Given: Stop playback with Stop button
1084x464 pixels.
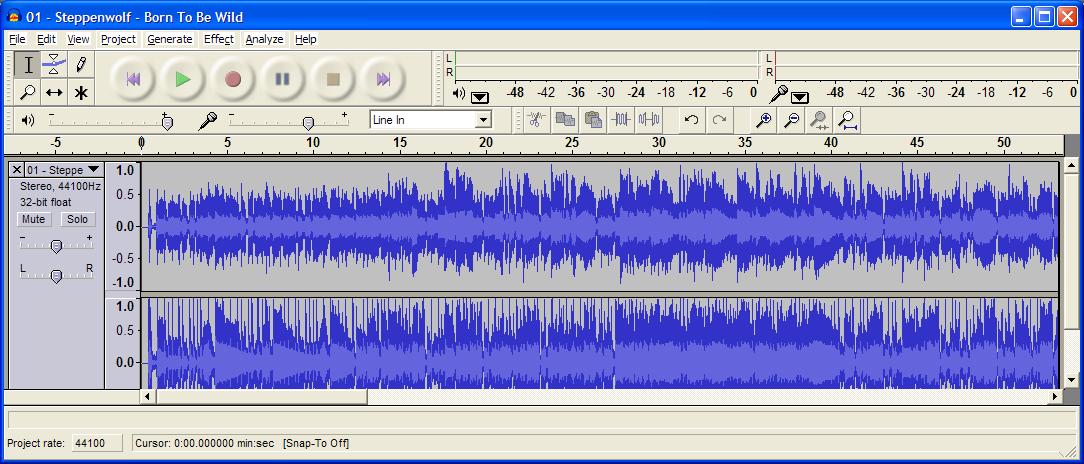Looking at the screenshot, I should coord(333,79).
